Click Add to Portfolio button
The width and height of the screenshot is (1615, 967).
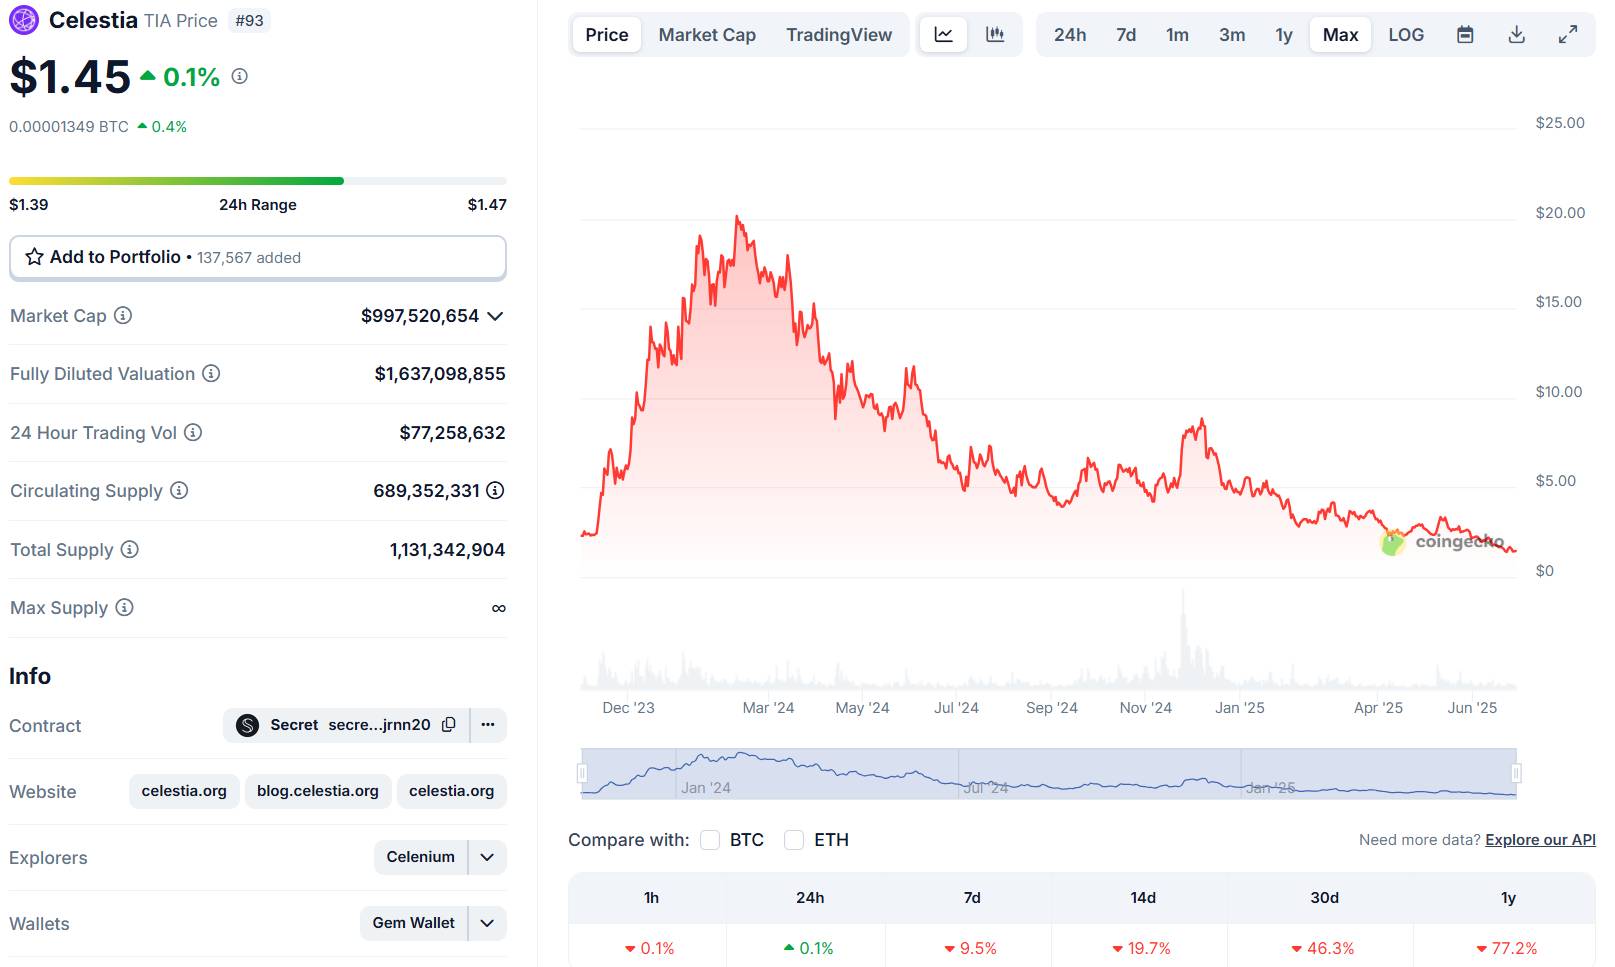click(x=258, y=258)
